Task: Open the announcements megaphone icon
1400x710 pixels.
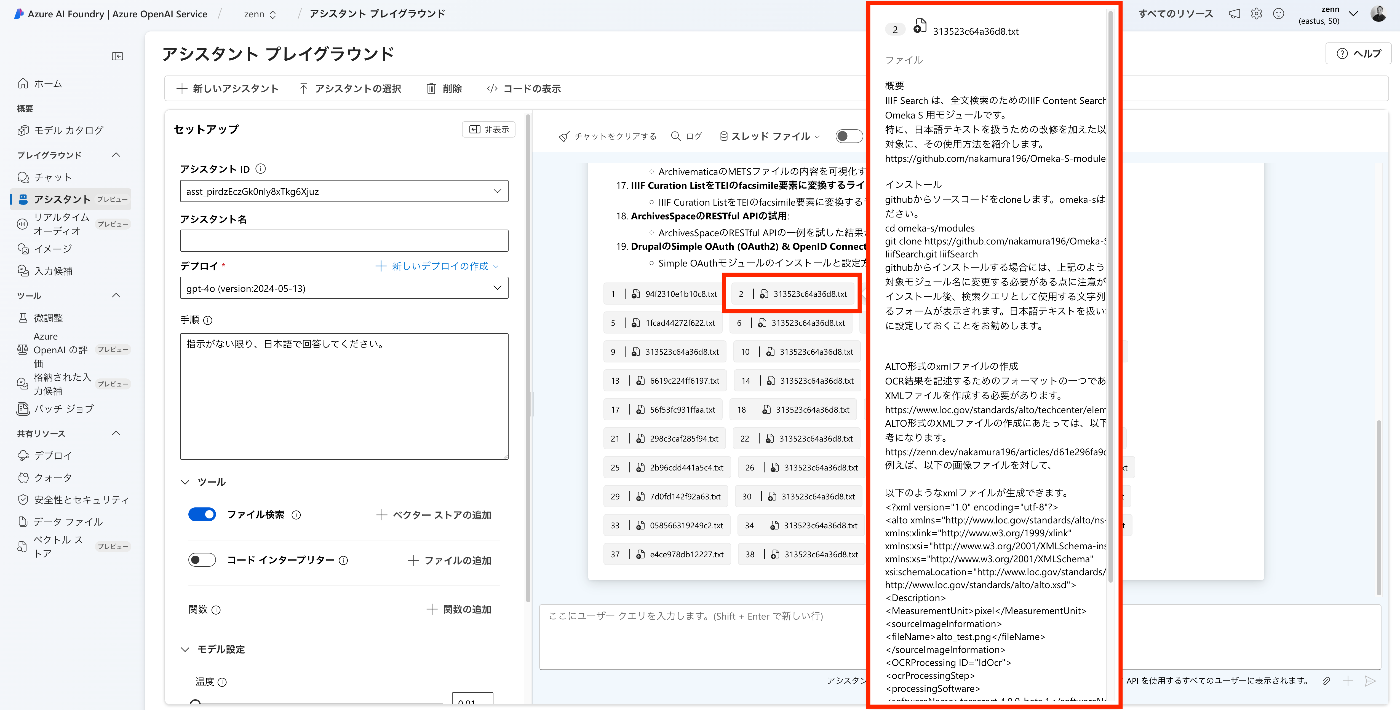Action: (1235, 14)
